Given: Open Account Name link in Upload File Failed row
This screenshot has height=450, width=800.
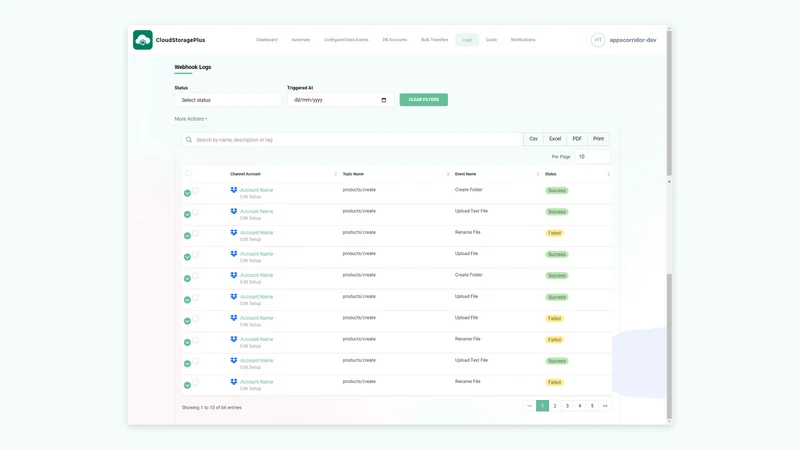Looking at the screenshot, I should tap(257, 318).
